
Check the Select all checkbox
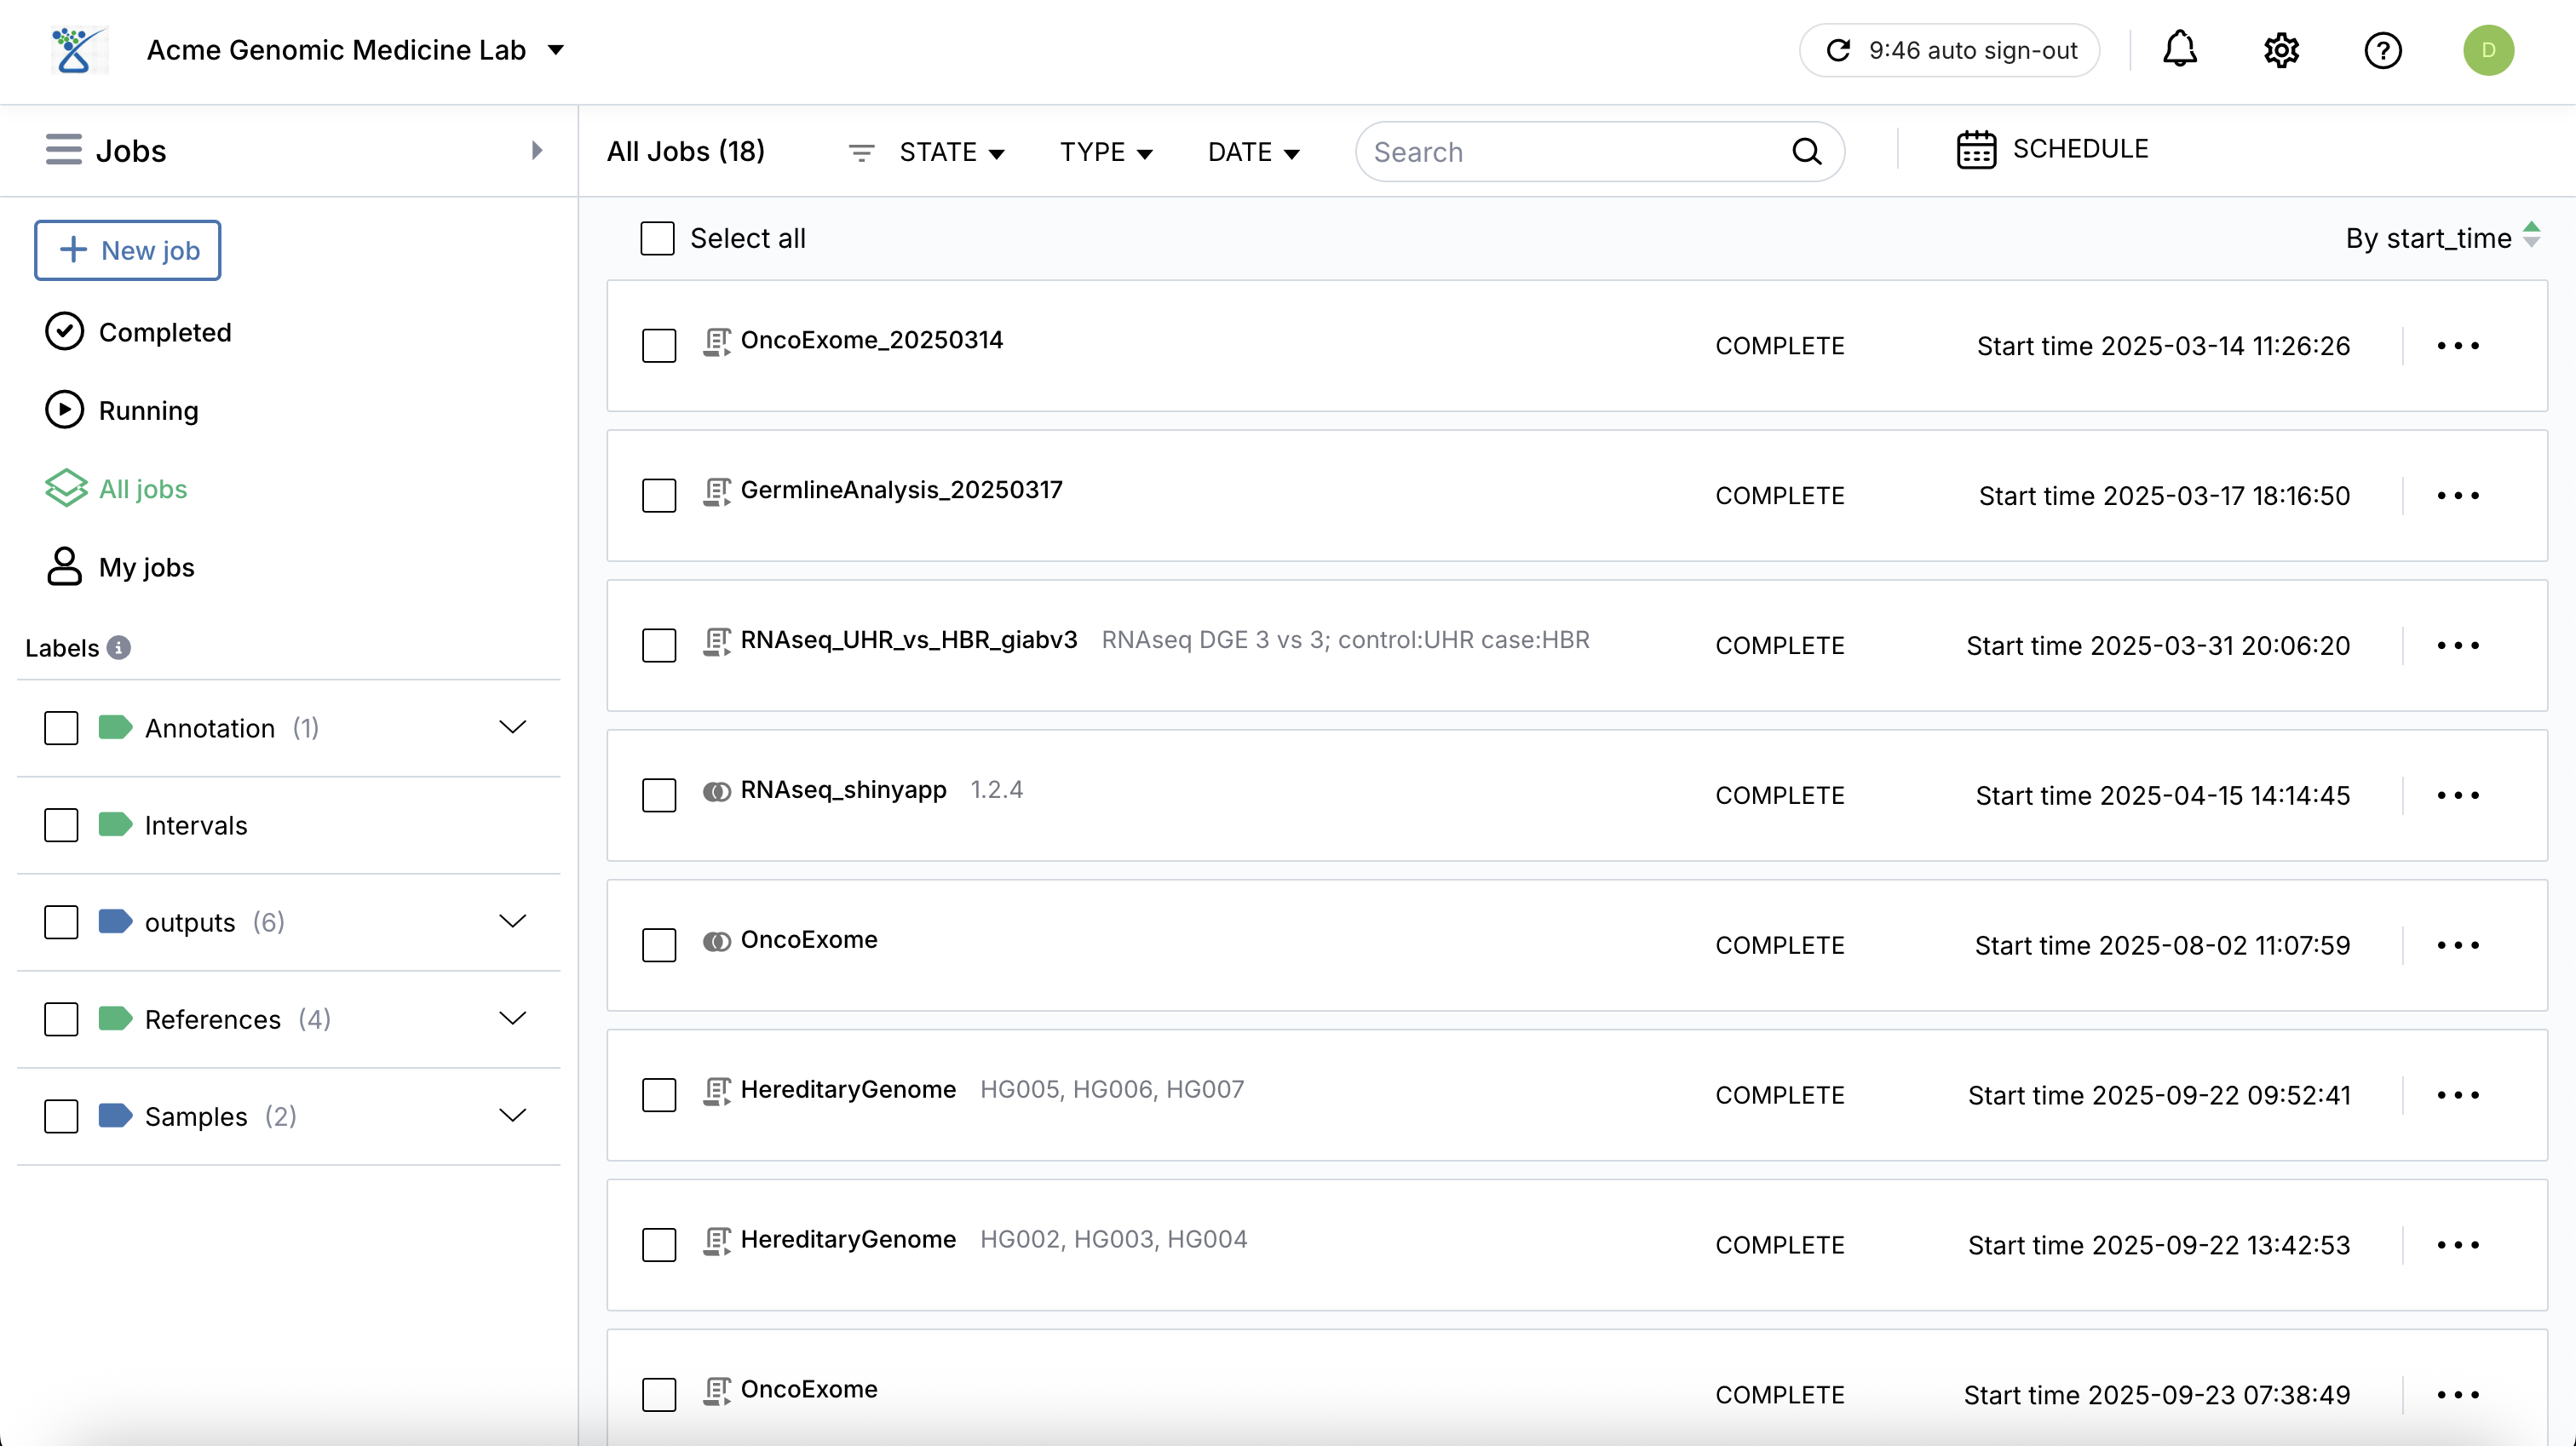(657, 238)
